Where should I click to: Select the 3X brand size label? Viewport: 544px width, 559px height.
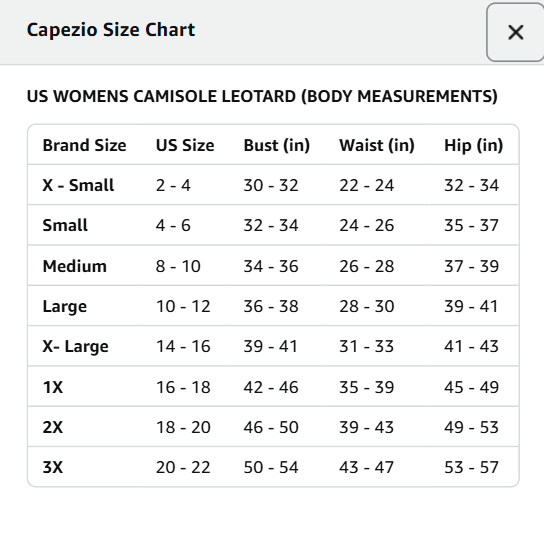pyautogui.click(x=53, y=467)
